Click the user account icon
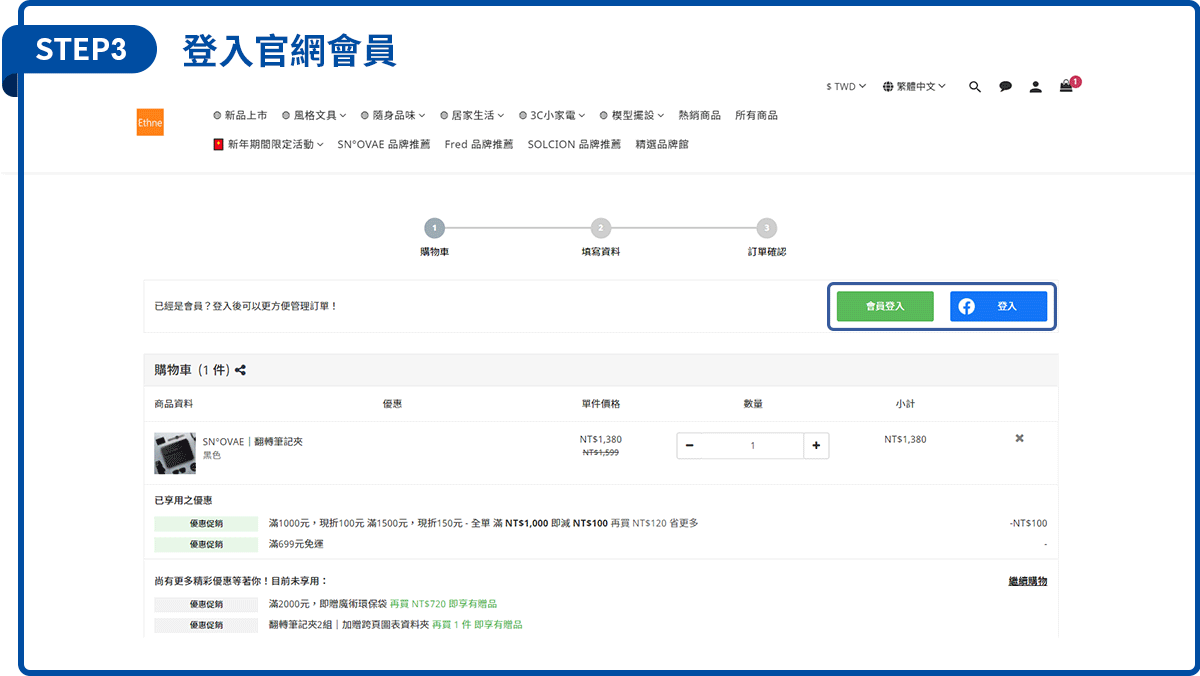Screen dimensions: 1200x676 pos(1036,87)
